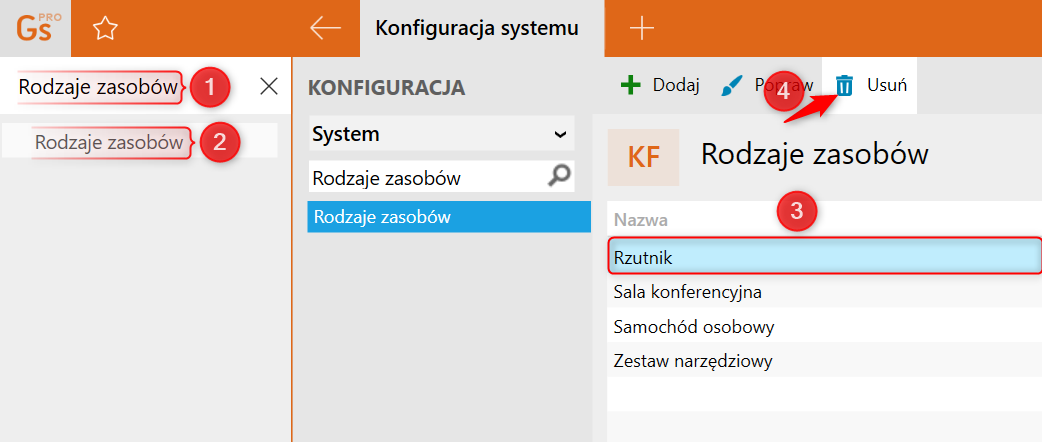Expand the System dropdown
Image resolution: width=1042 pixels, height=442 pixels.
click(560, 134)
